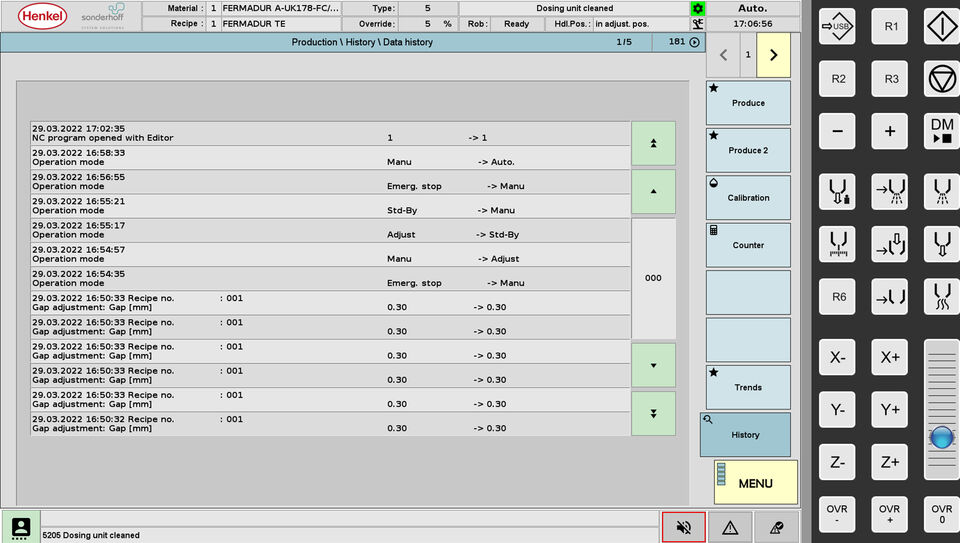Open the warning triangle alarm list
960x543 pixels.
[x=730, y=527]
